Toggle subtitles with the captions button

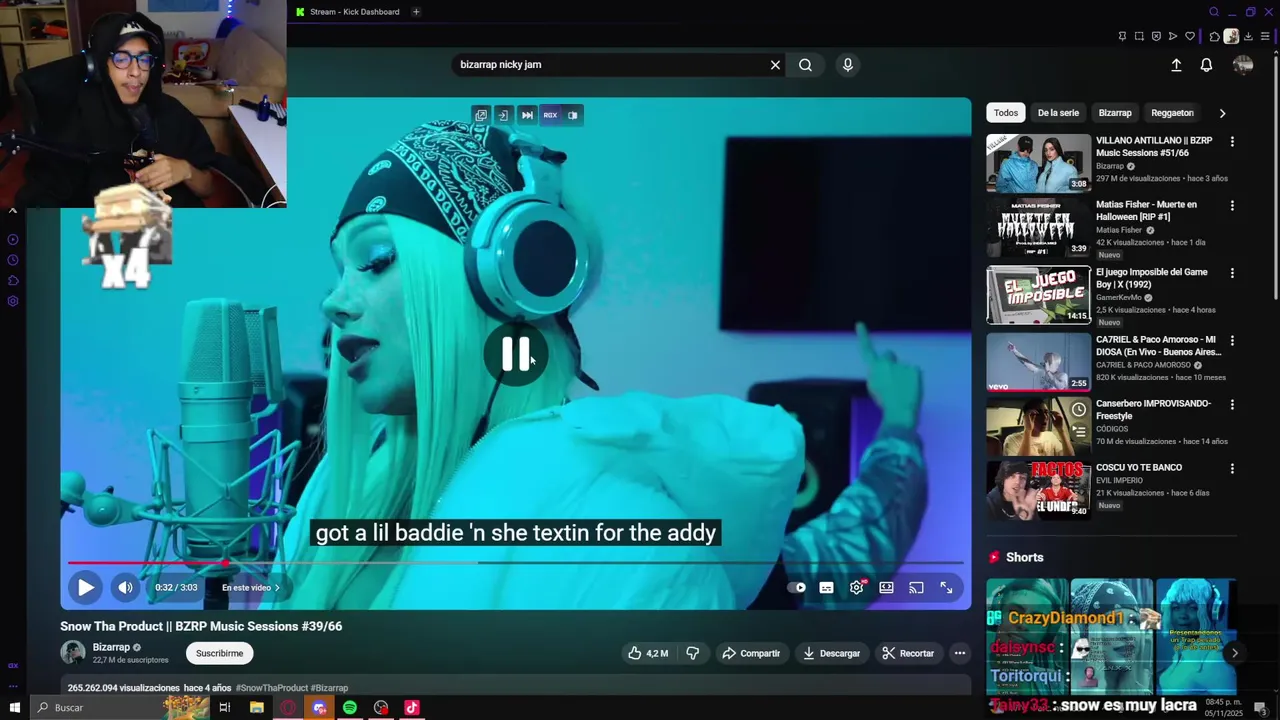826,588
